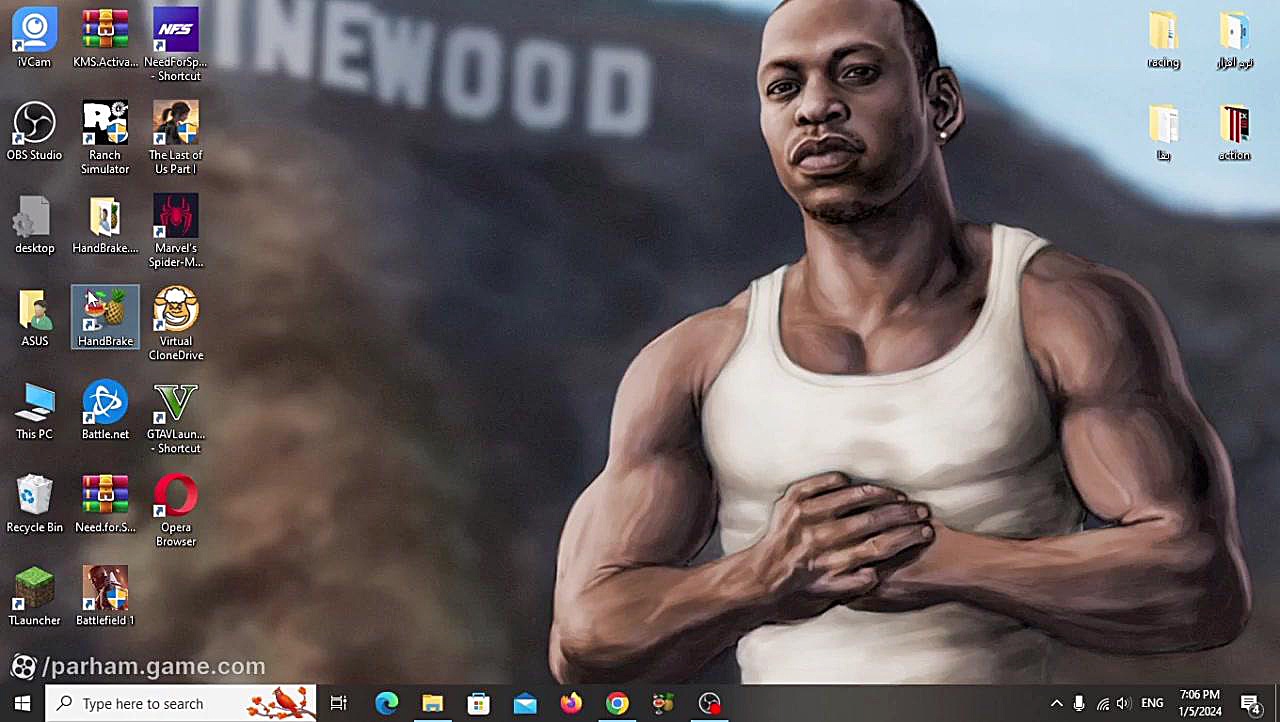Select the Virtual CloneDrive icon
The width and height of the screenshot is (1280, 722).
click(x=176, y=324)
